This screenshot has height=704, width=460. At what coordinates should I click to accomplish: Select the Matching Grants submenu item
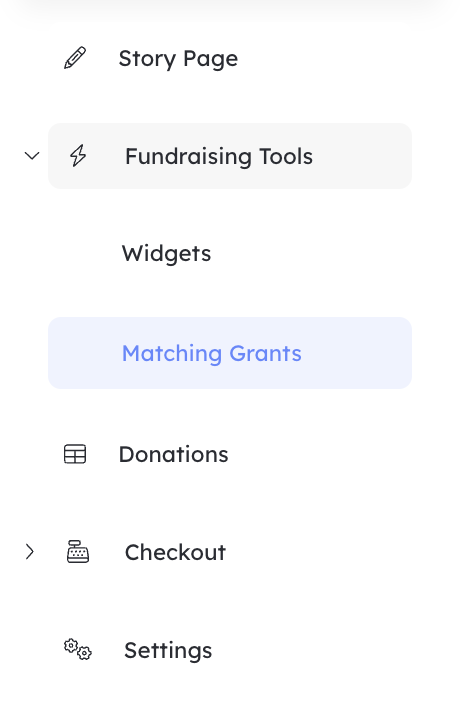coord(230,353)
